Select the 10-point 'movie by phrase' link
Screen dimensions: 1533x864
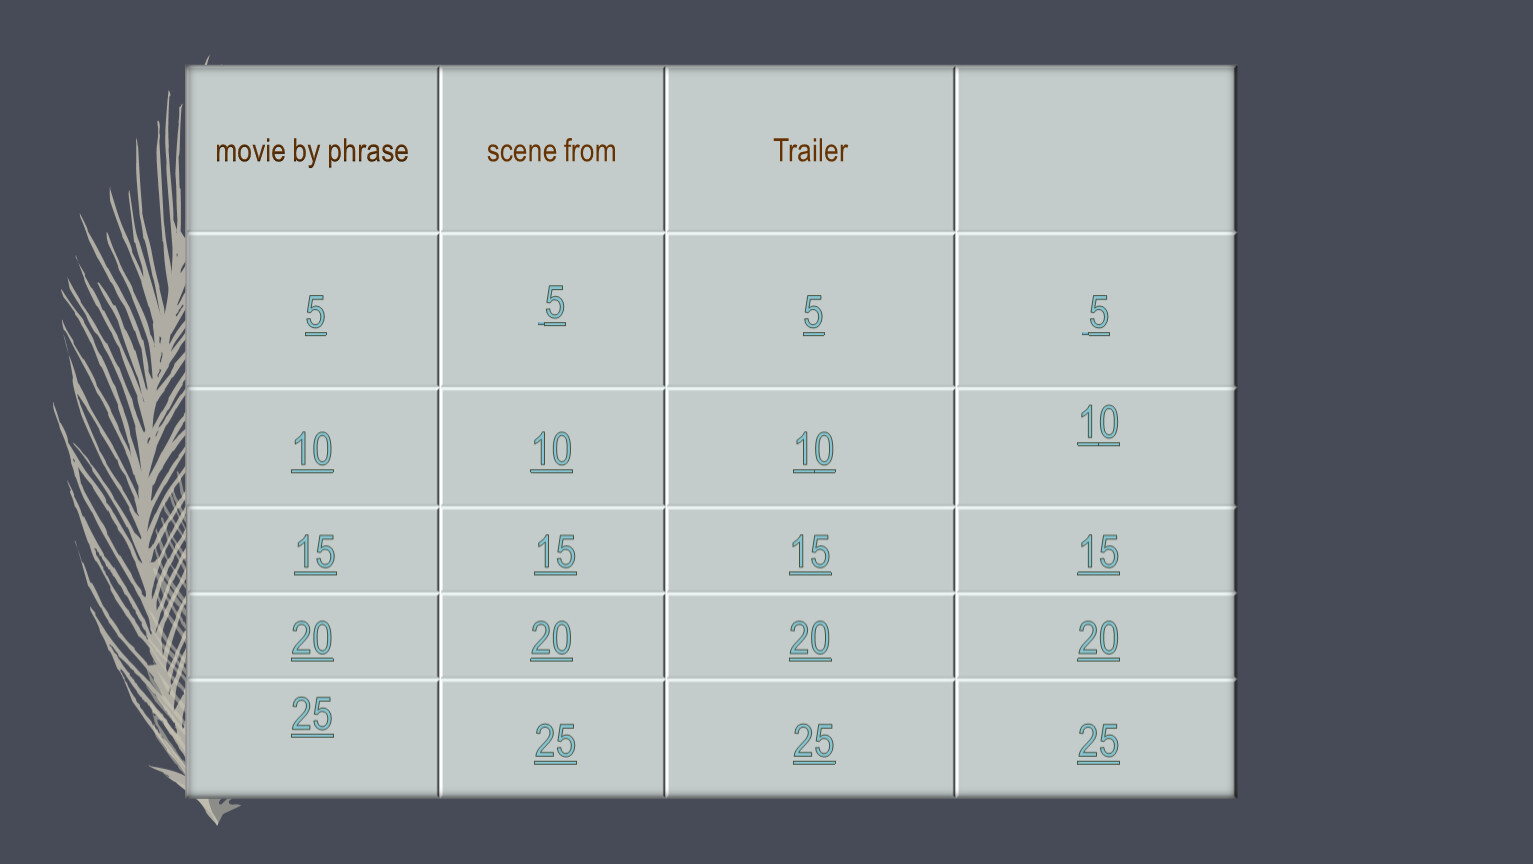pos(312,450)
